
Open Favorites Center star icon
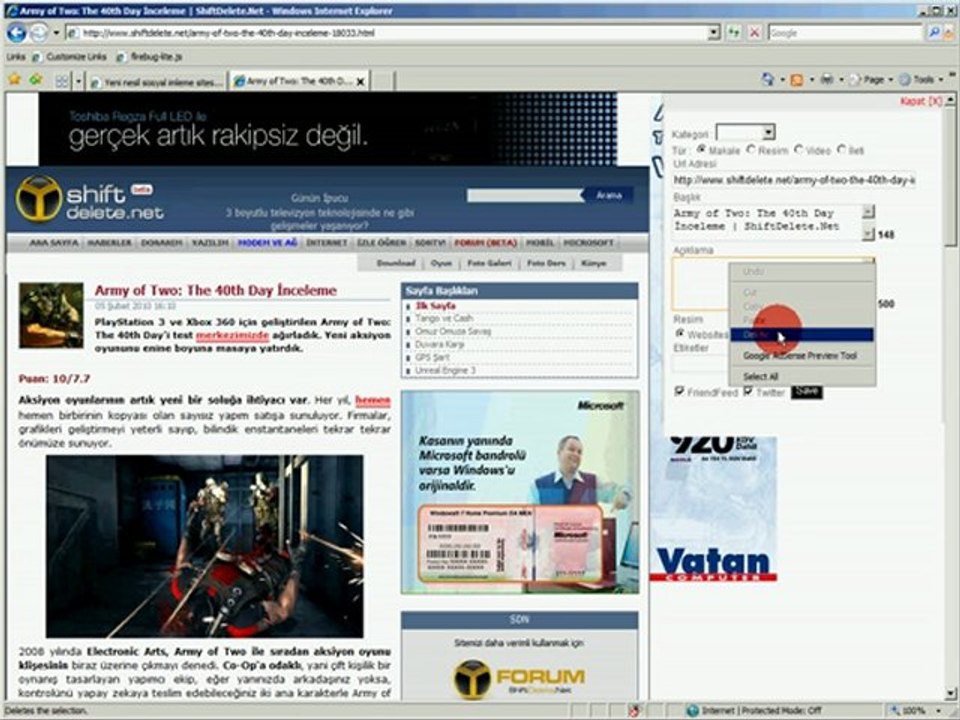[x=15, y=80]
